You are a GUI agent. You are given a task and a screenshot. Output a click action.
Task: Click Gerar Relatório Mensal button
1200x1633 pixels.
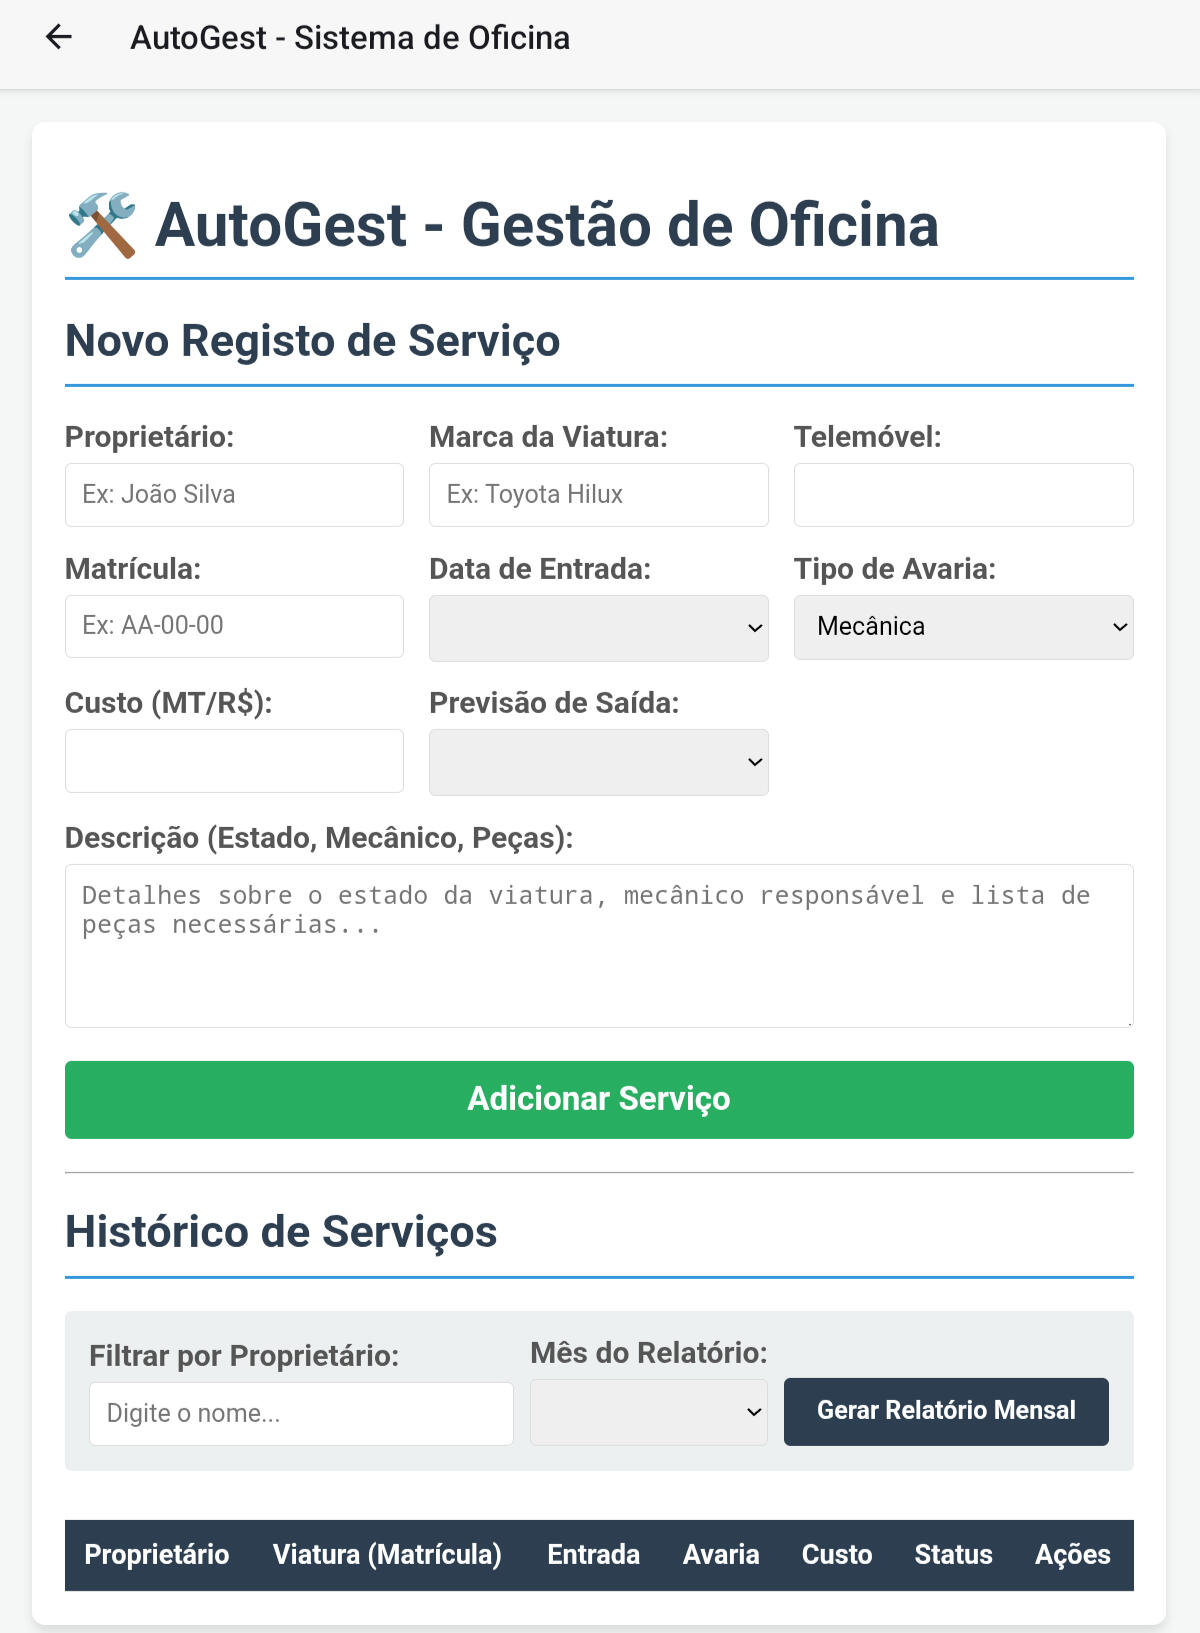945,1411
